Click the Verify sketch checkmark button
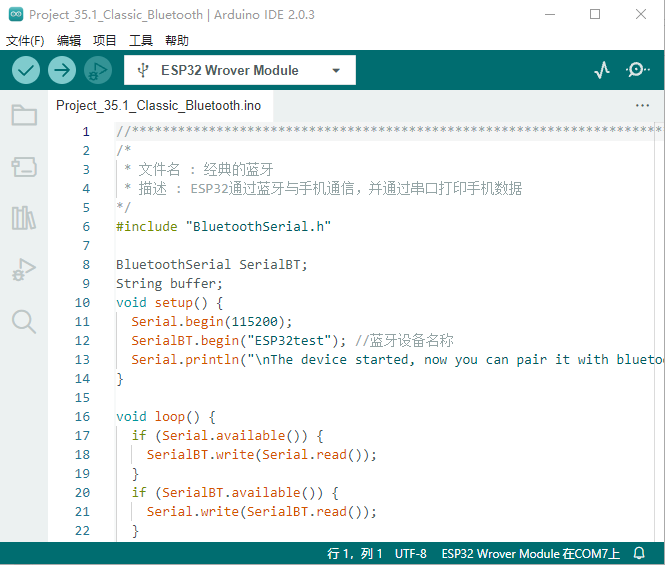Screen dimensions: 665x565 (26, 70)
